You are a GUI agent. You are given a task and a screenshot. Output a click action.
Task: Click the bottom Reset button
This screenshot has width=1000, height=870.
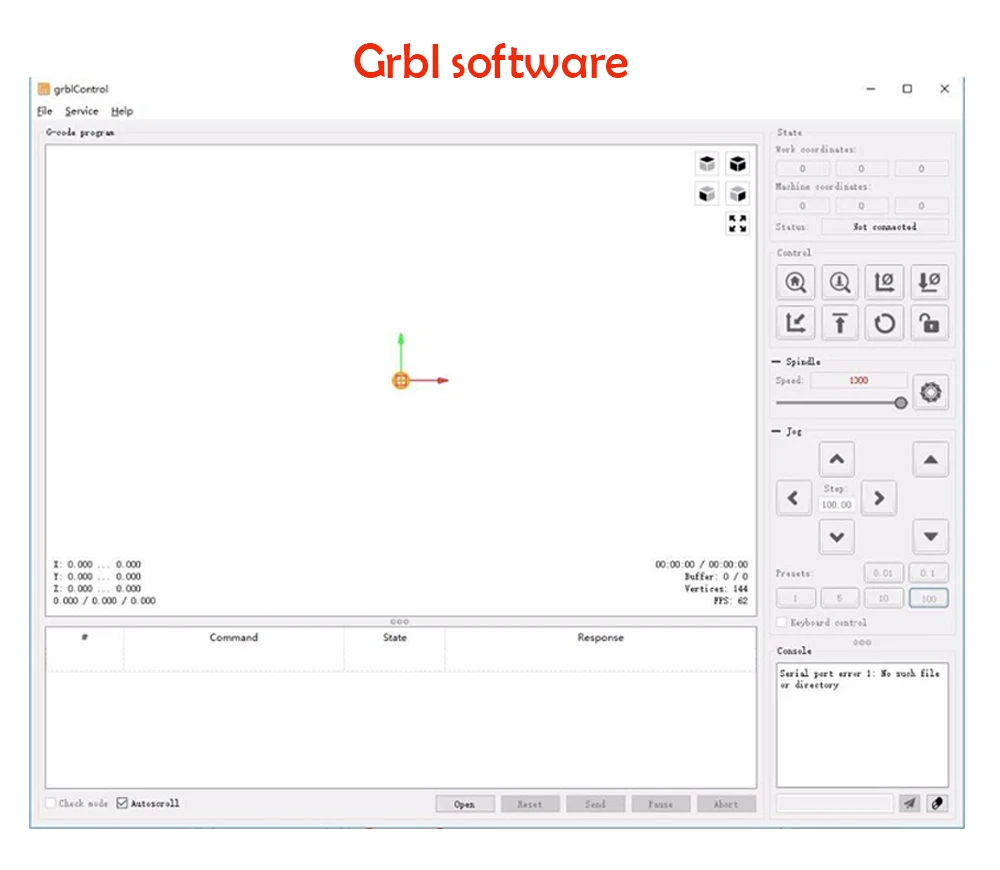click(530, 804)
